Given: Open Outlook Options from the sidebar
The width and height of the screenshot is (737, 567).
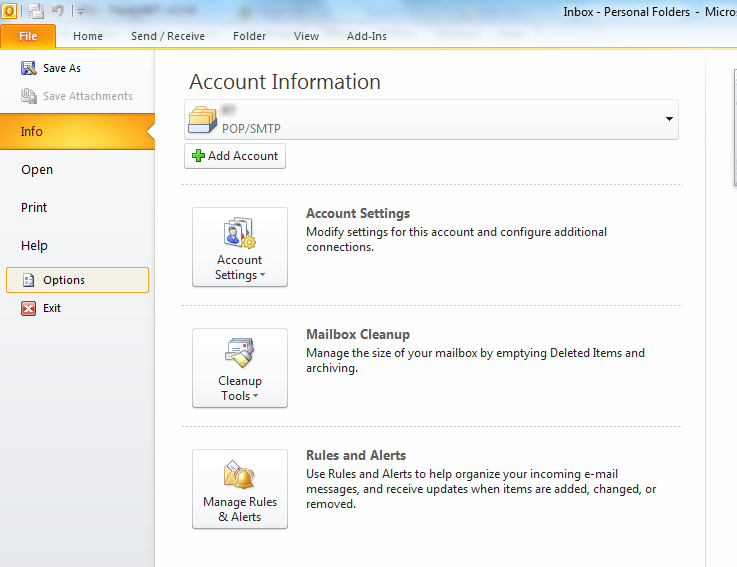Looking at the screenshot, I should coord(64,280).
